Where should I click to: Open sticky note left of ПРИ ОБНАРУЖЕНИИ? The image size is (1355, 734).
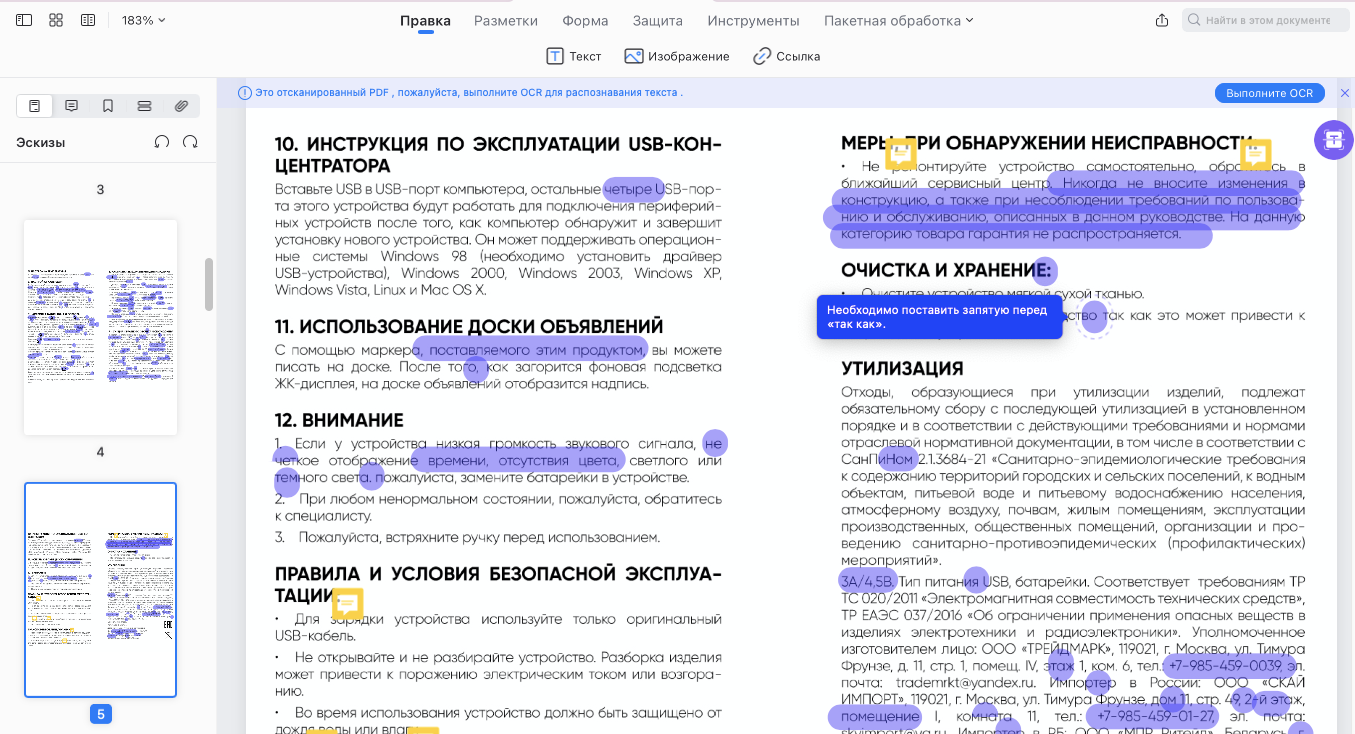[x=901, y=154]
